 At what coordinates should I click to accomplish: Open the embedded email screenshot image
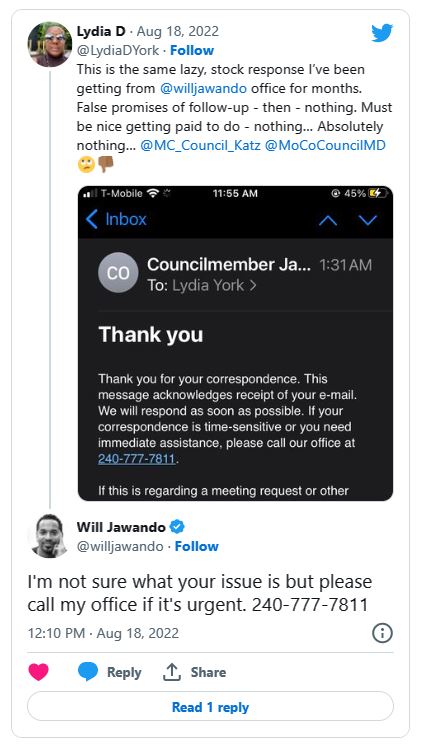tap(235, 343)
